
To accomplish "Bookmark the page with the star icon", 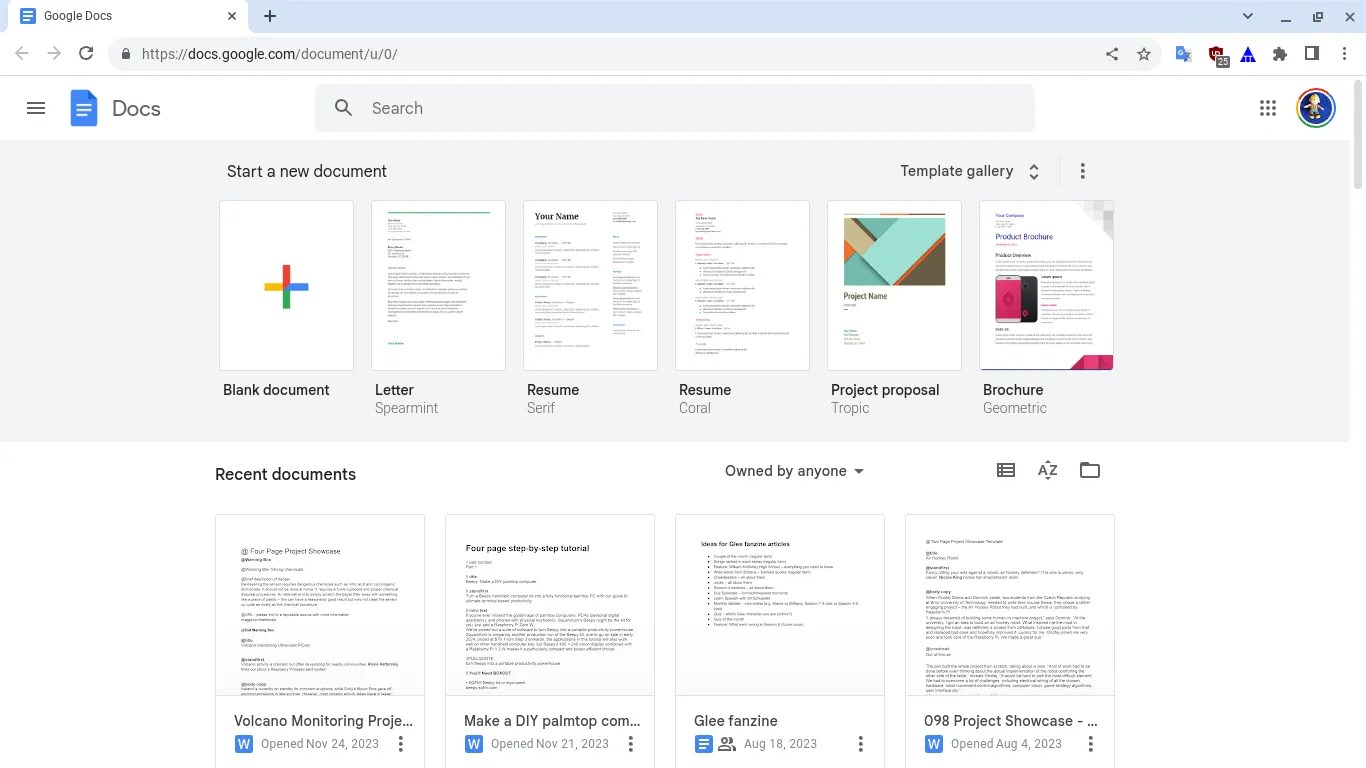I will point(1143,54).
